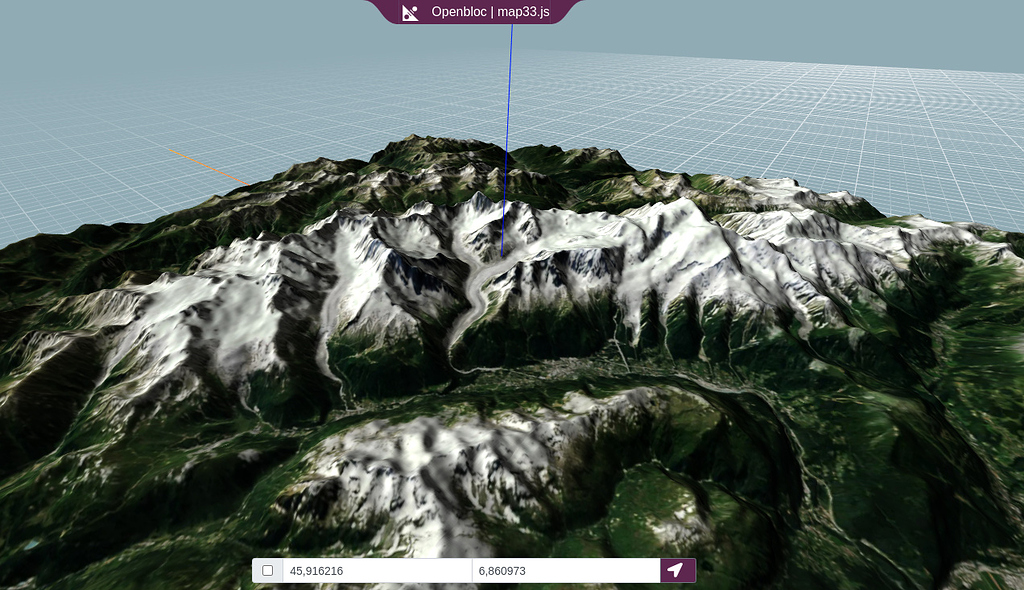This screenshot has width=1024, height=590.
Task: Open the Openbloc link in the header badge
Action: point(458,14)
